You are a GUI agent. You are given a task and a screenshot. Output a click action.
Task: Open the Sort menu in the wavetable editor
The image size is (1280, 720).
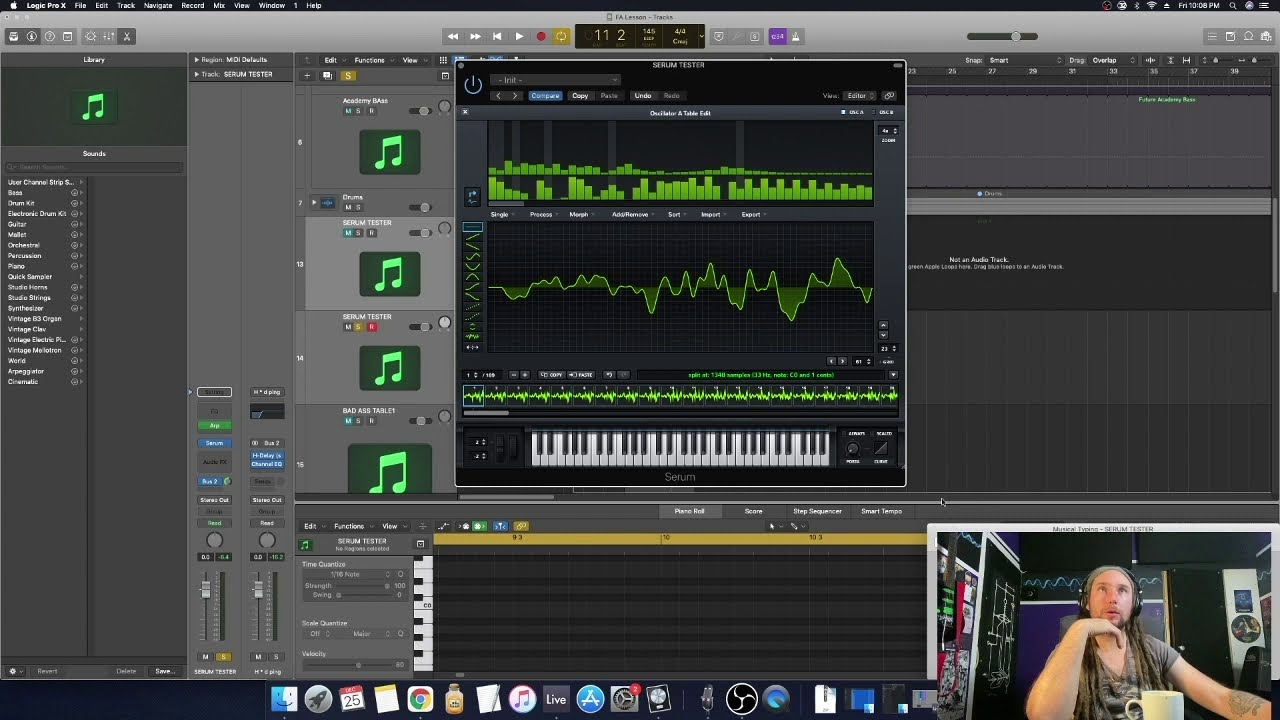coord(675,214)
